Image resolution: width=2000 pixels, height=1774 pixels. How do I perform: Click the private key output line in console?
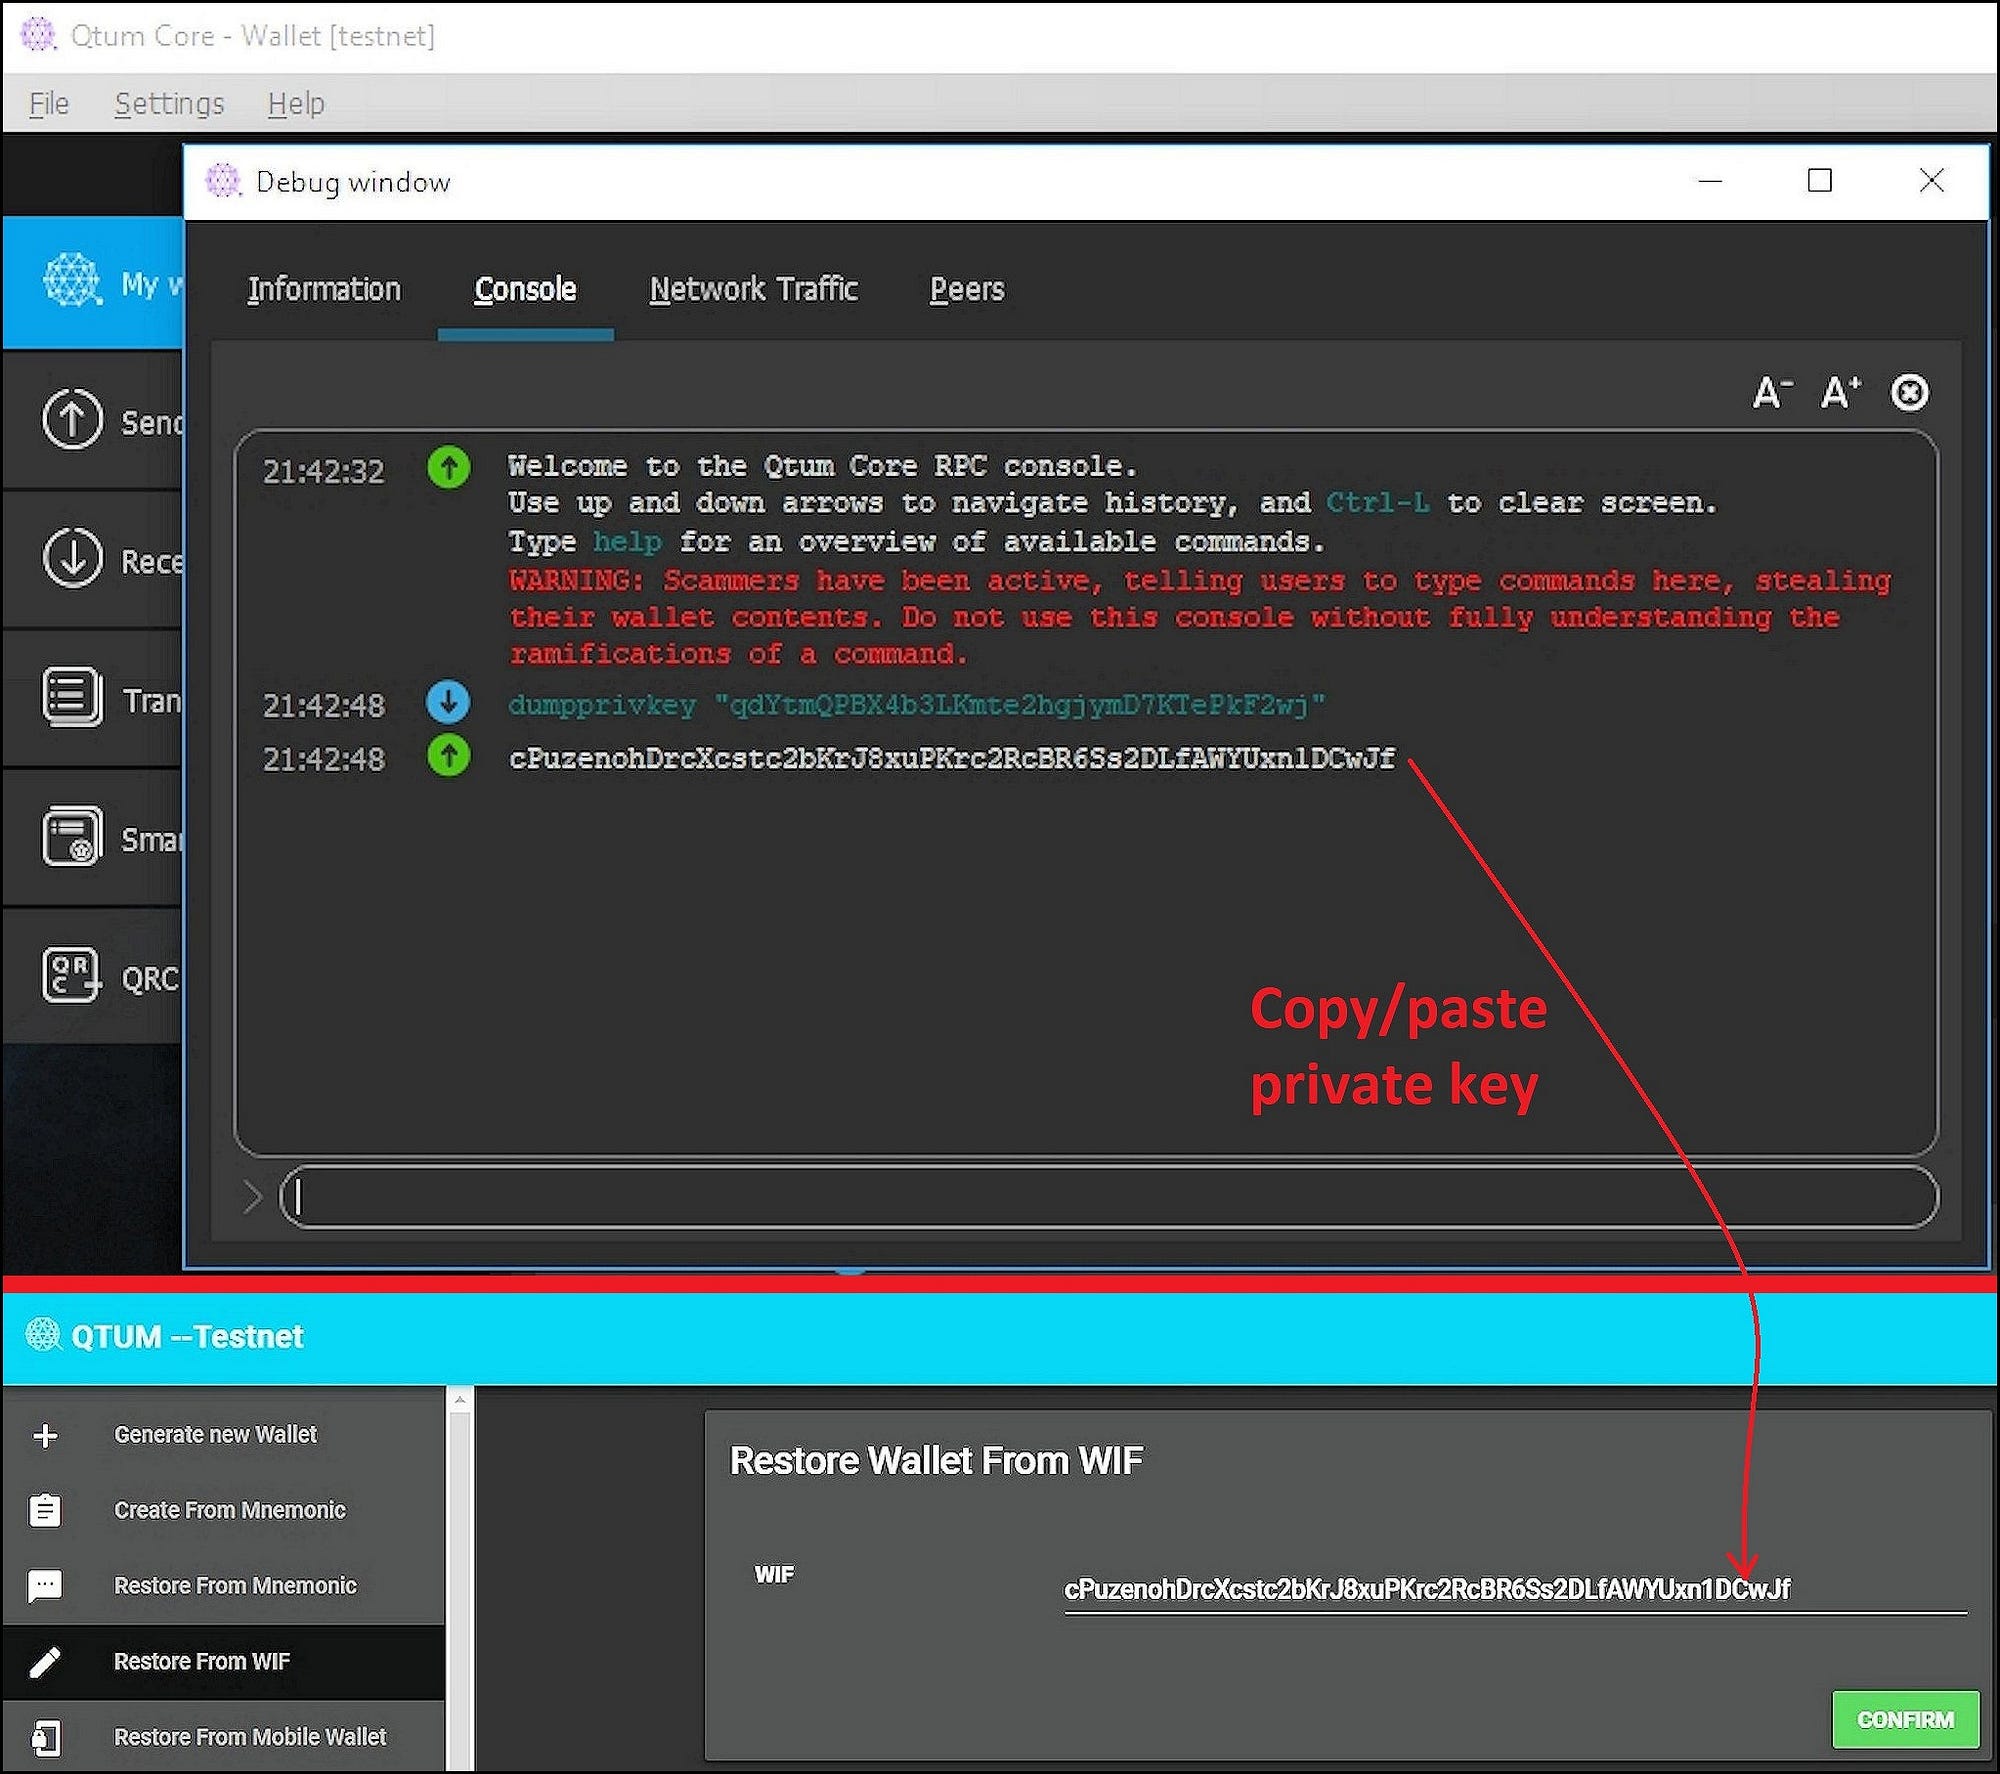952,758
